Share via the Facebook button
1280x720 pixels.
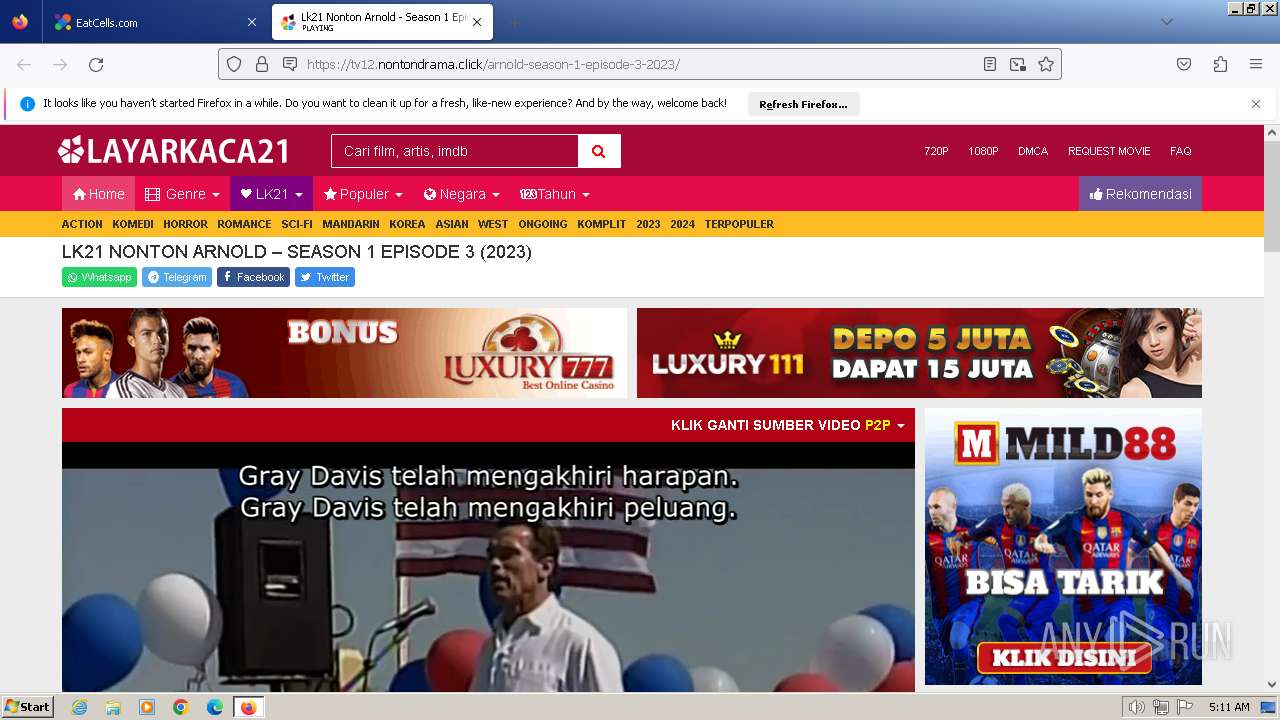click(x=253, y=277)
